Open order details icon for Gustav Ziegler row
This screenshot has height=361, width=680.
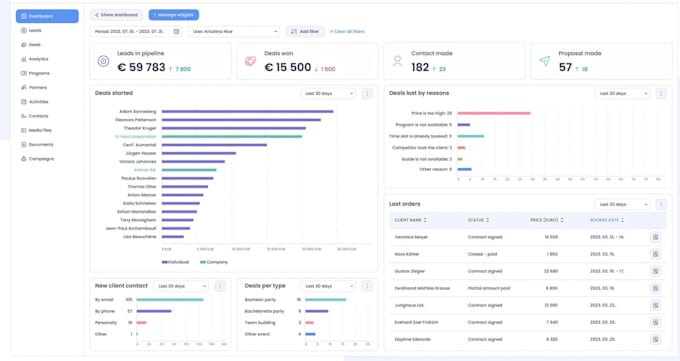[x=655, y=271]
